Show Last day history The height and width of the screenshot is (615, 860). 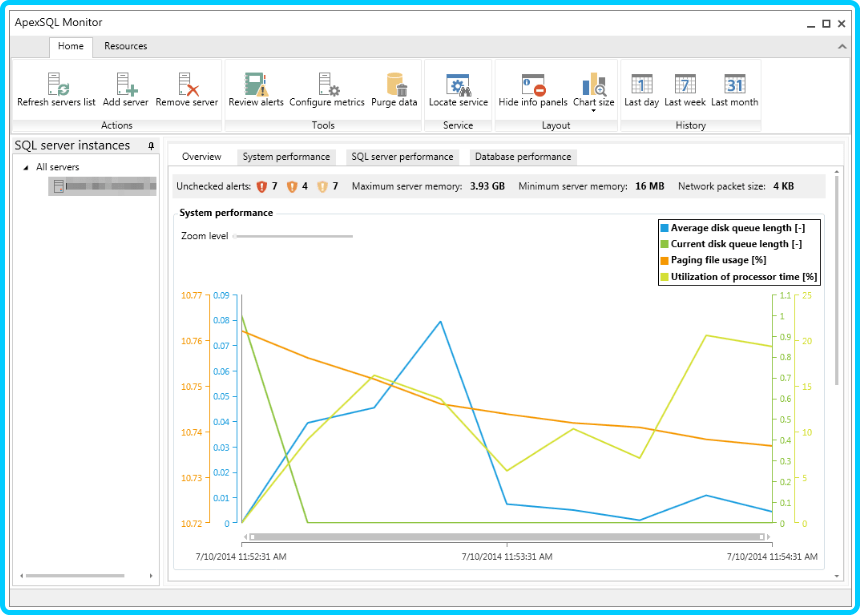[x=641, y=91]
